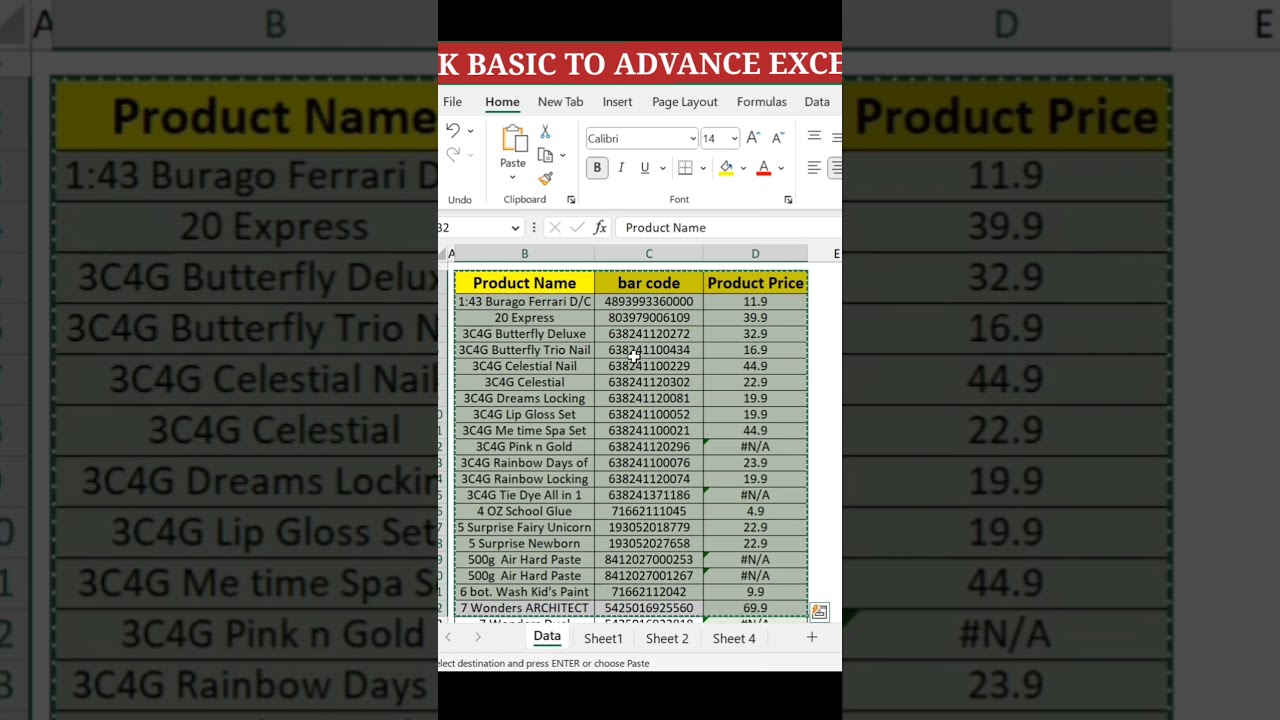The width and height of the screenshot is (1280, 720).
Task: Open the Page Layout ribbon tab
Action: (685, 102)
